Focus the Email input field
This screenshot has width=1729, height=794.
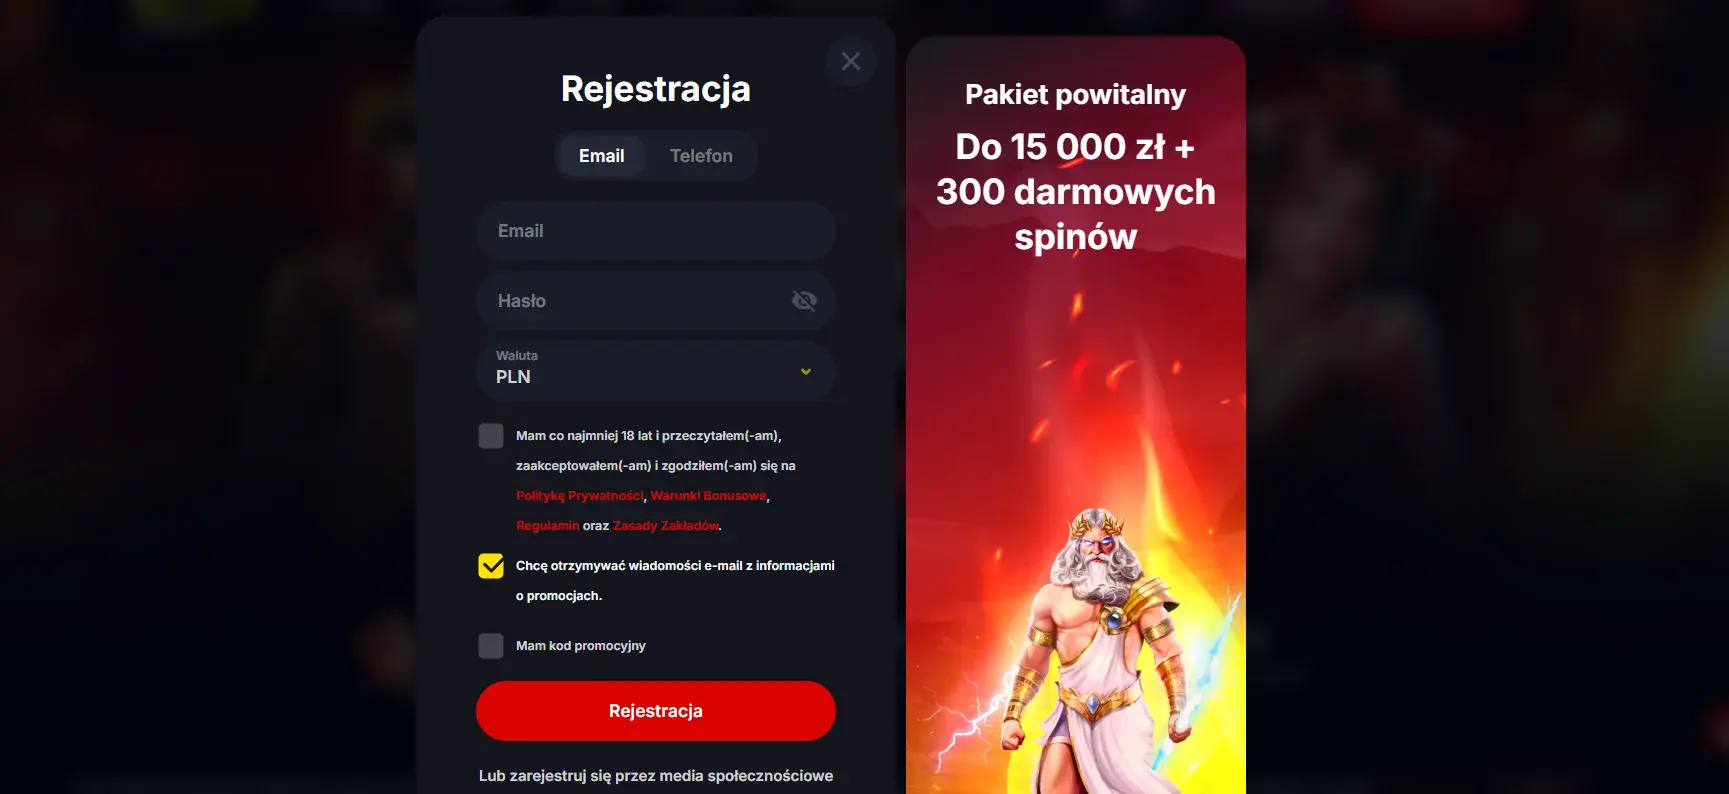click(656, 231)
